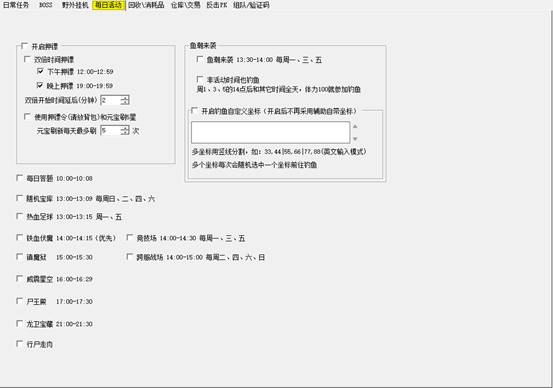Open the BOSS tab
The height and width of the screenshot is (388, 553).
[45, 5]
